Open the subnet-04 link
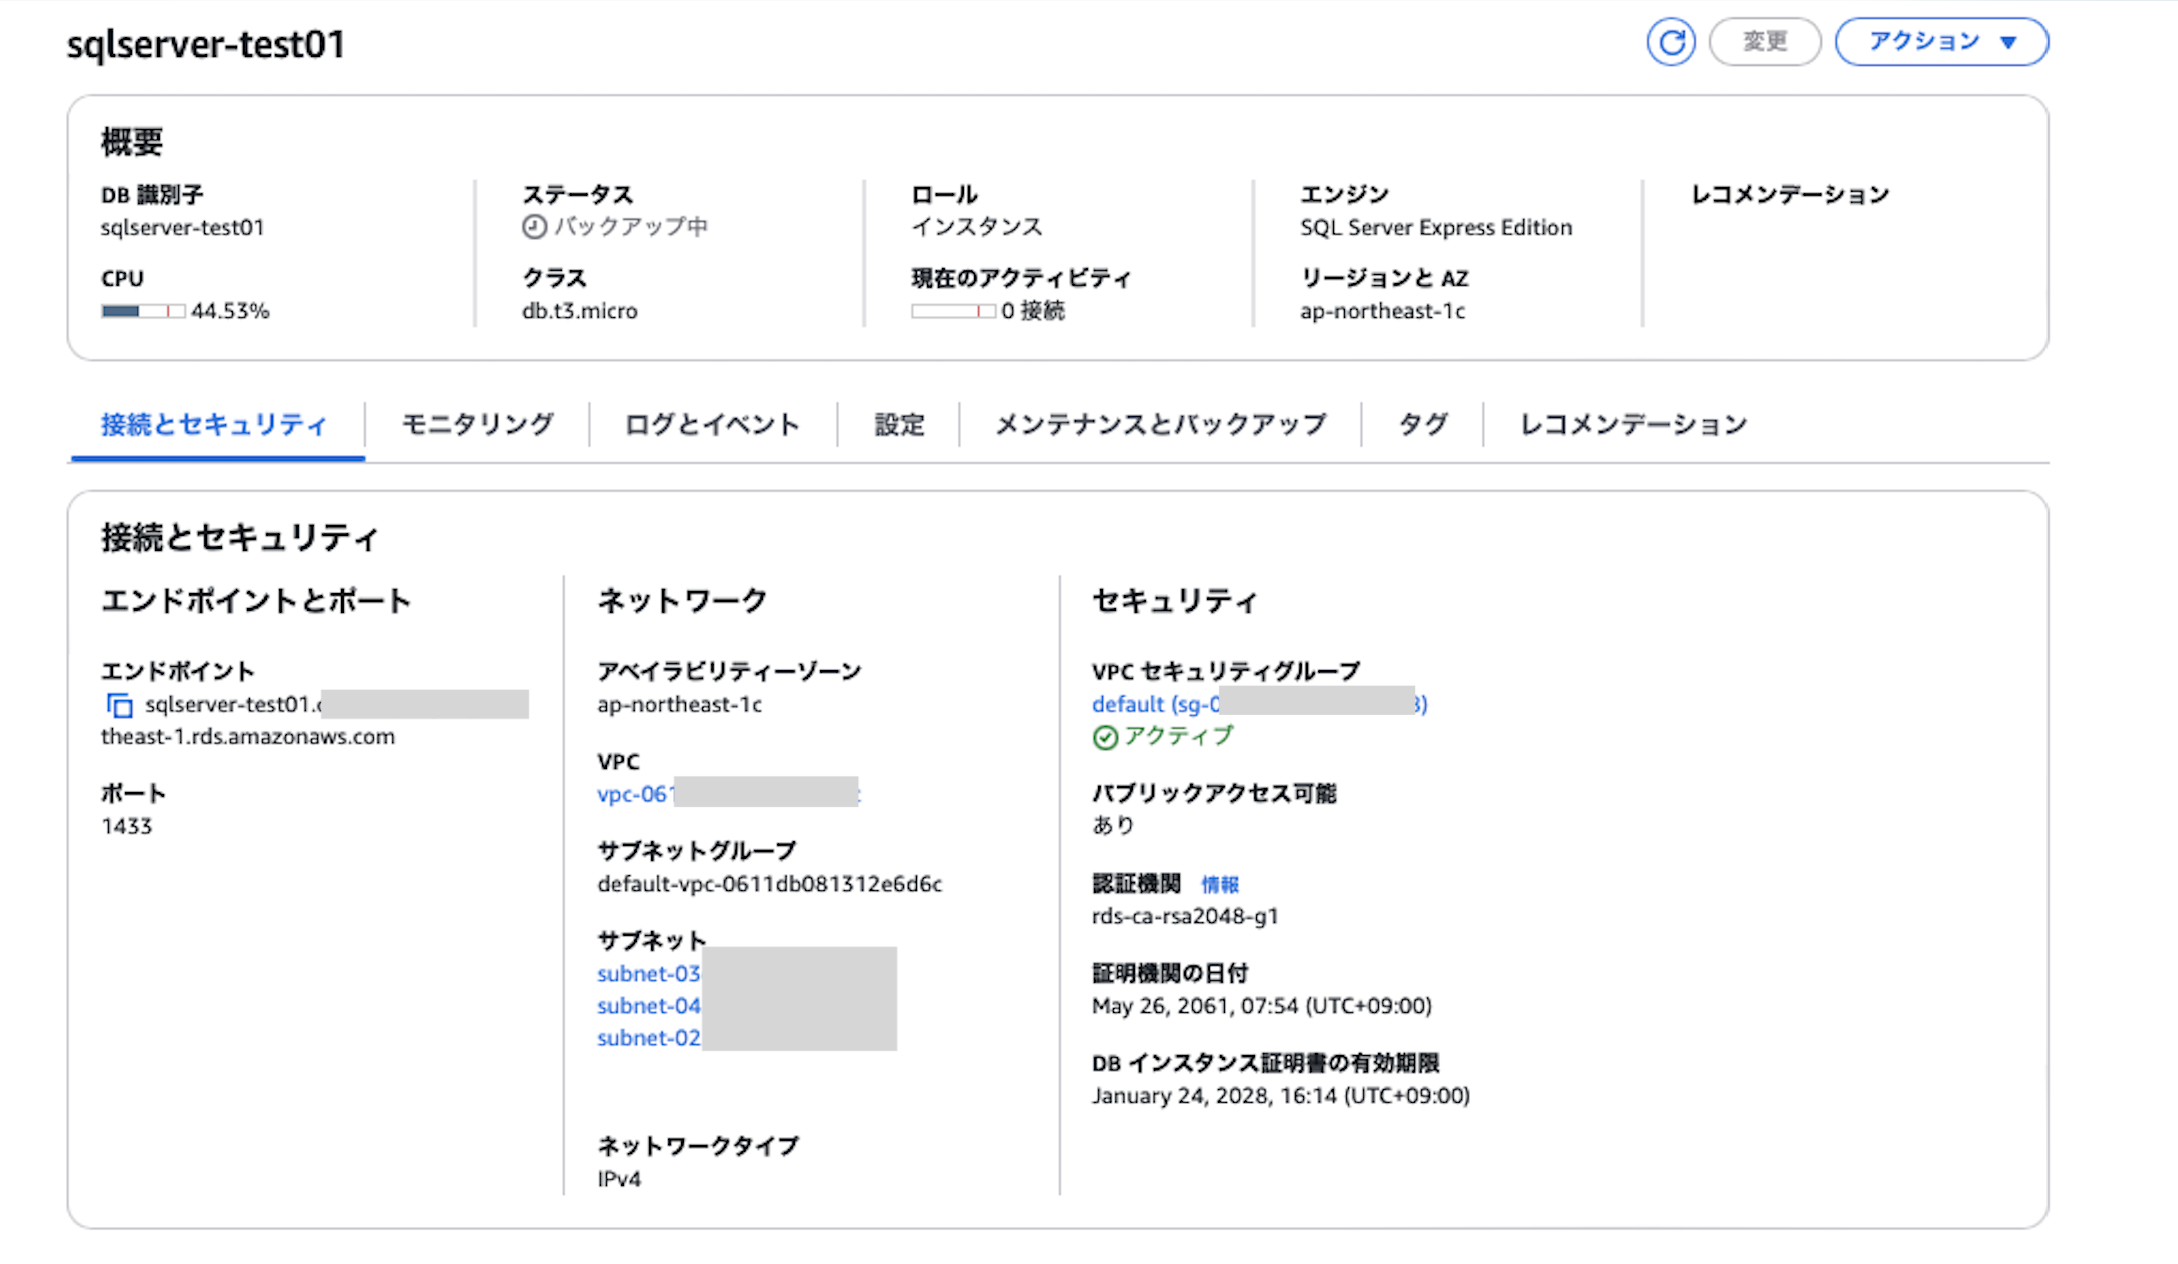Screen dimensions: 2178x1264 click(x=649, y=1006)
